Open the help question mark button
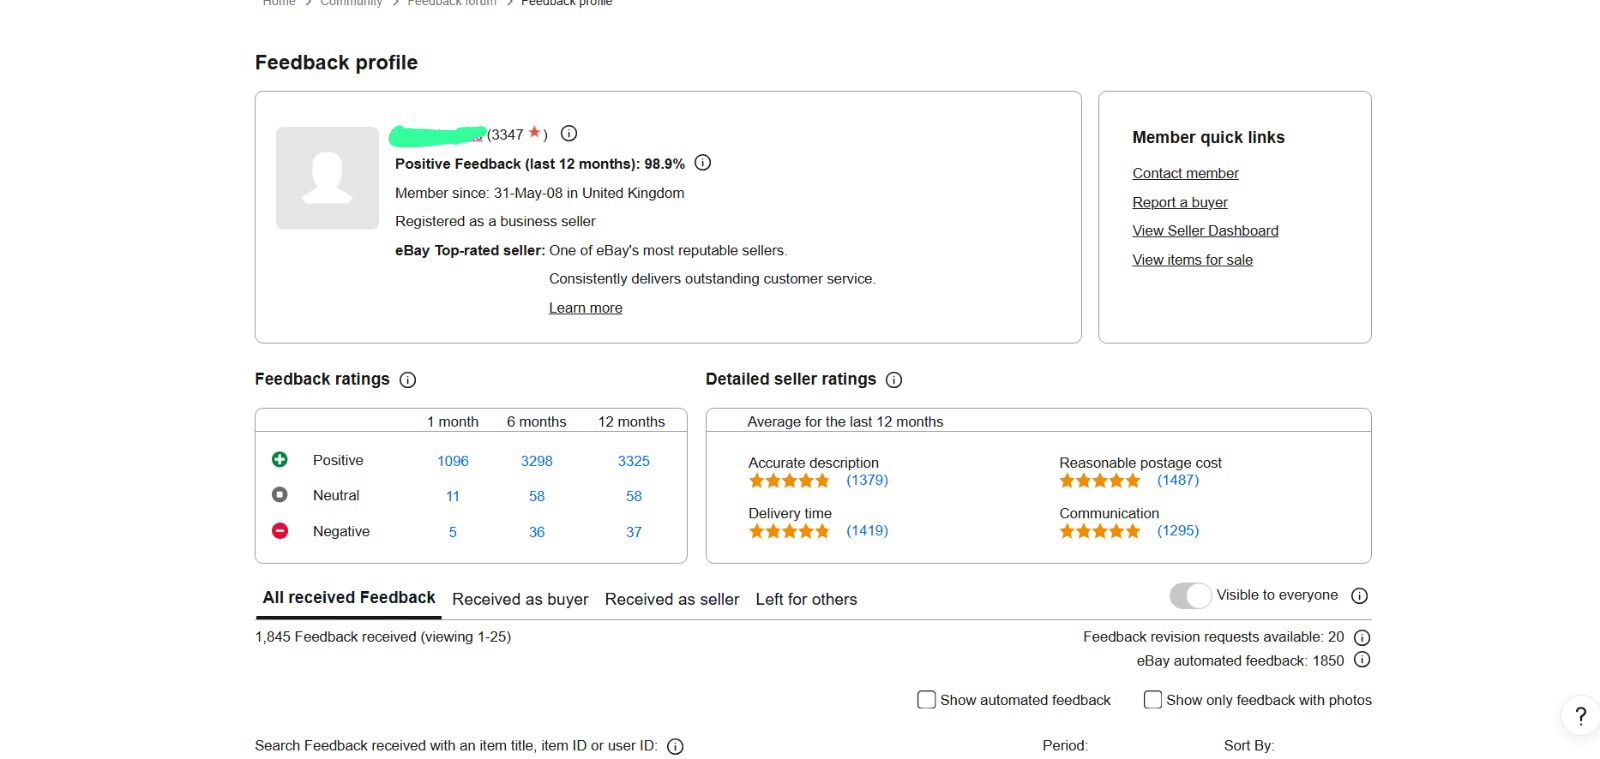1600x759 pixels. (1580, 716)
